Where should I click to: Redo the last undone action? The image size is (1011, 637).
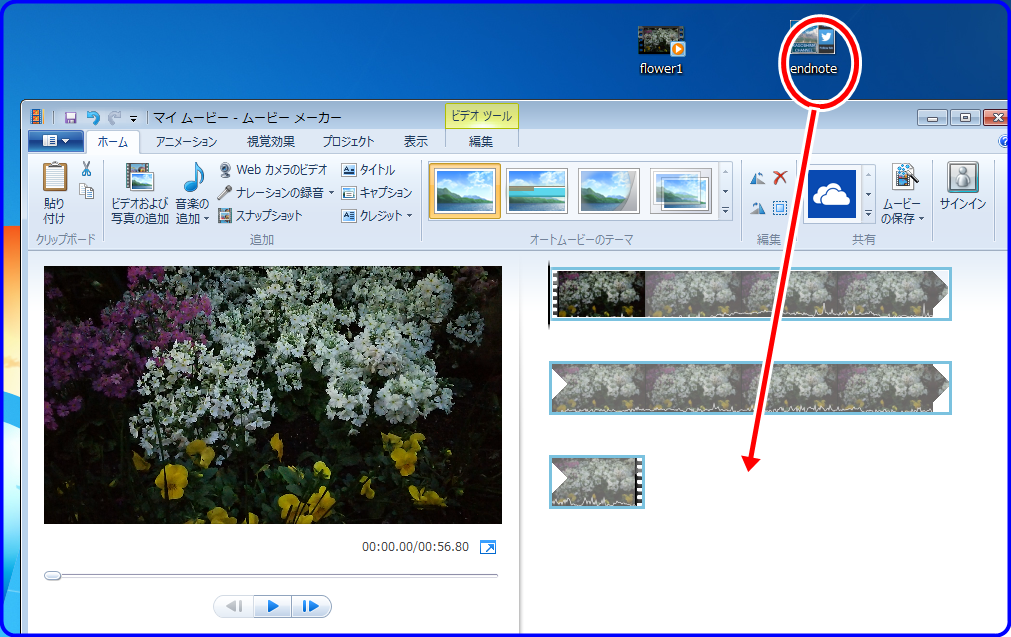115,117
